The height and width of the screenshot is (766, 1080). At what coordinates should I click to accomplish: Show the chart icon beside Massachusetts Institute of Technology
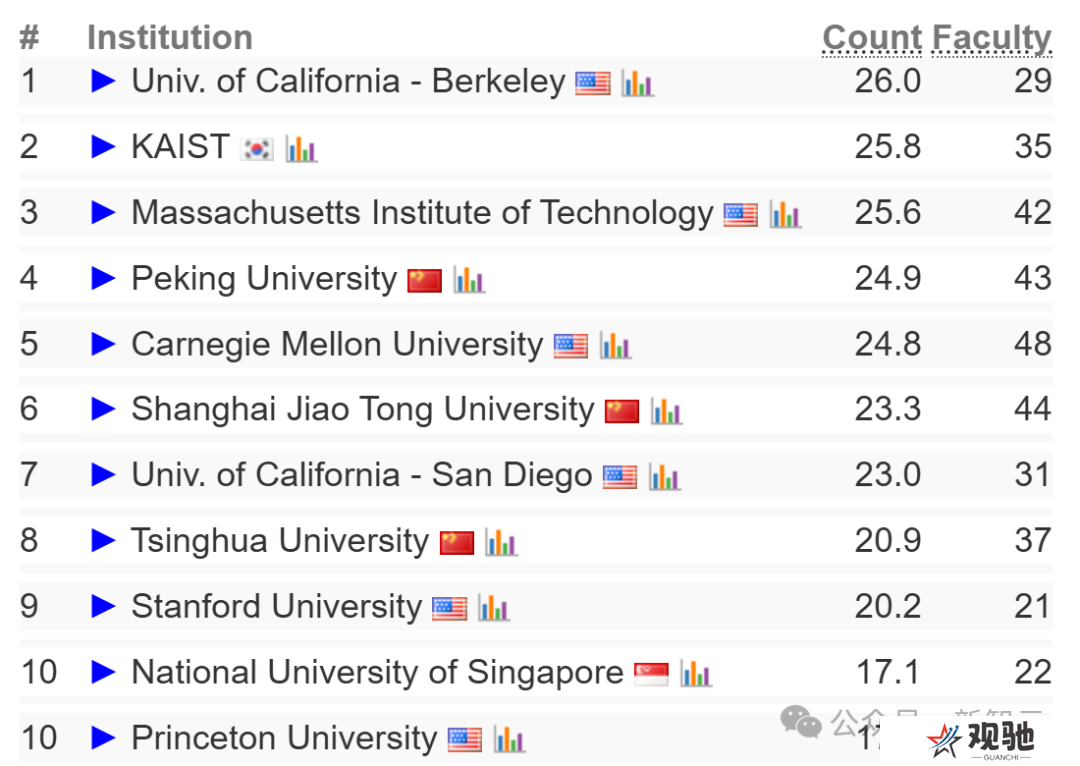(785, 214)
